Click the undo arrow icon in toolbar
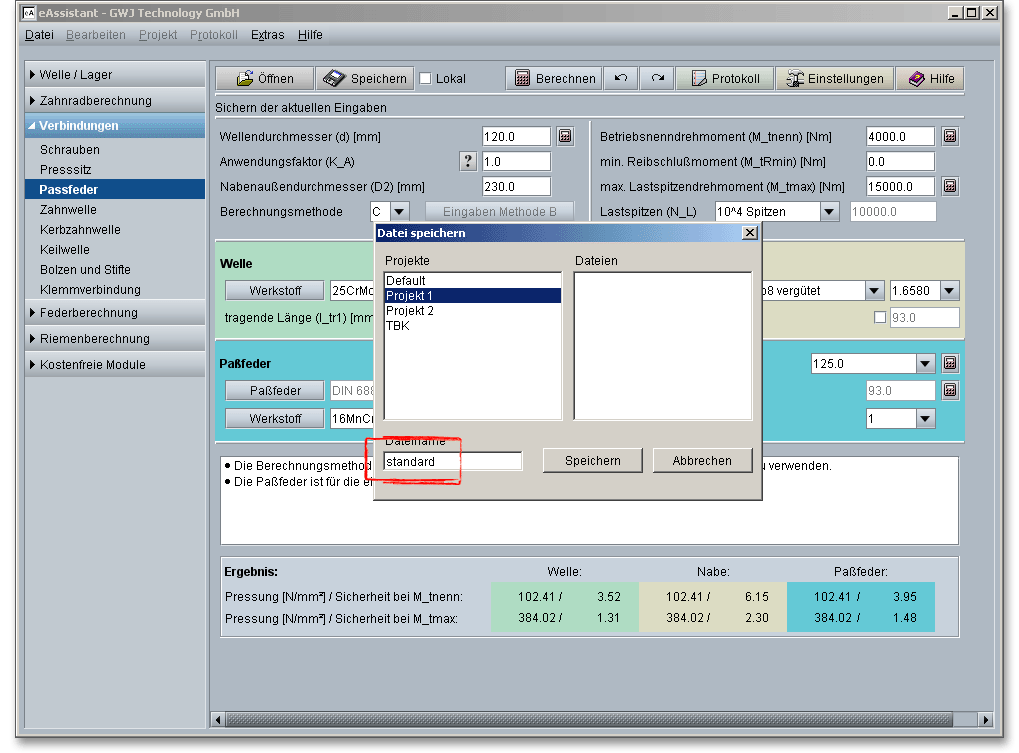Viewport: 1019px width, 753px height. tap(621, 79)
